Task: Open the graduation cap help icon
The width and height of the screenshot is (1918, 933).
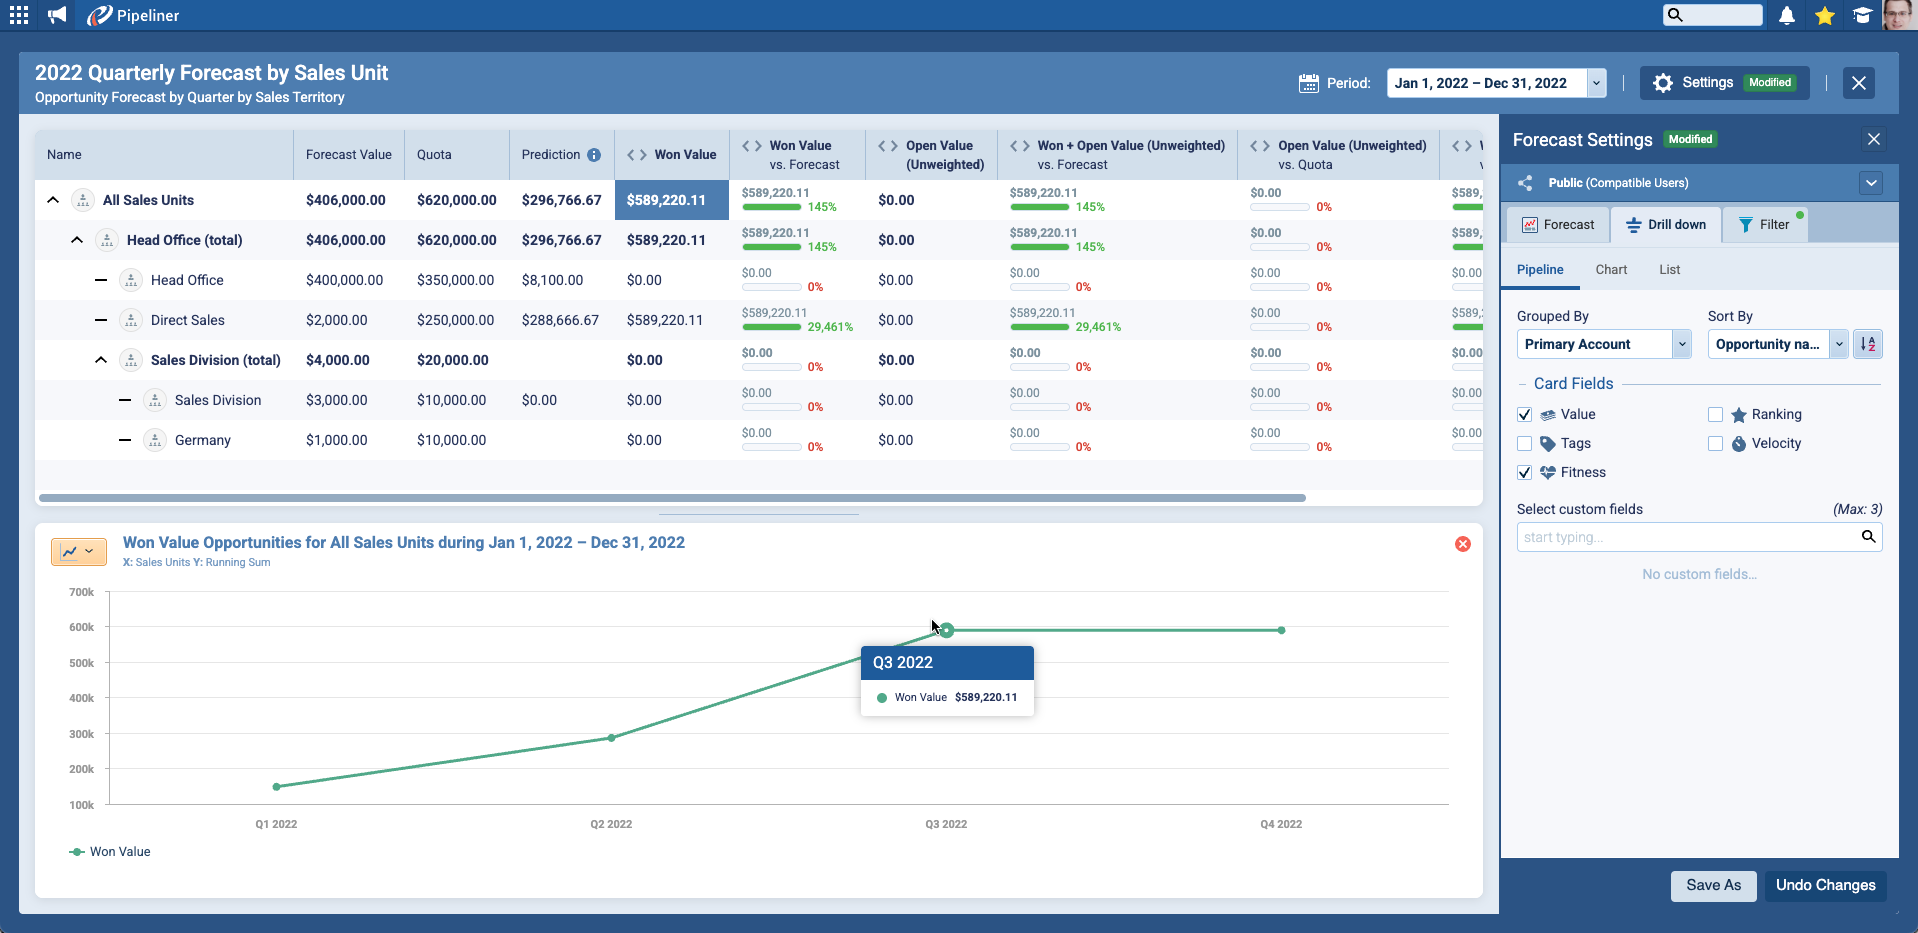Action: point(1862,15)
